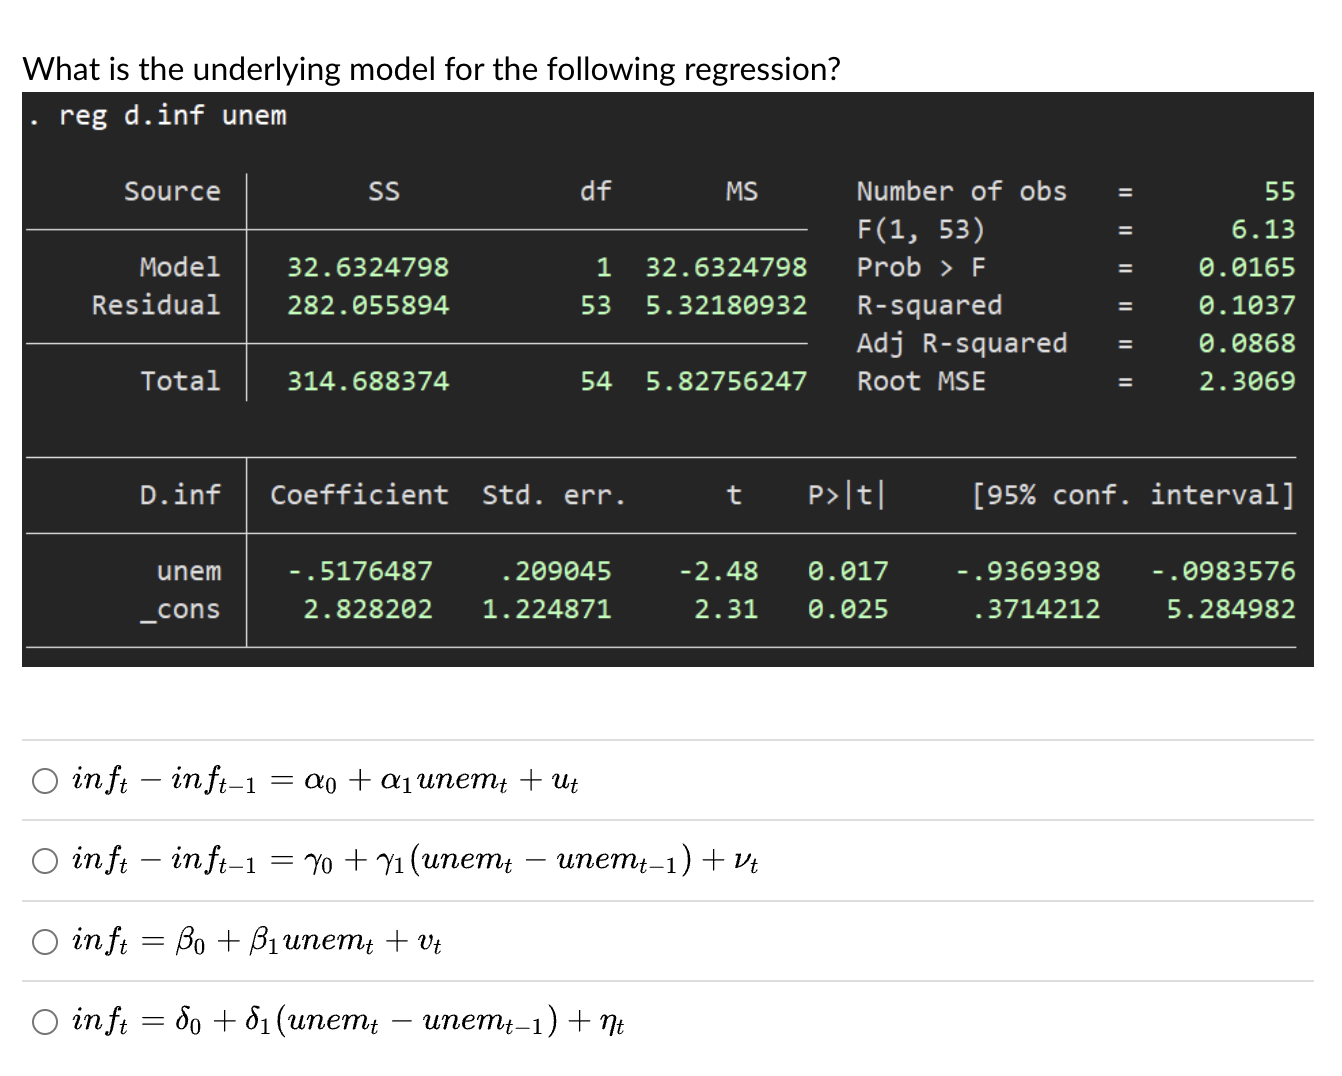1342x1076 pixels.
Task: Click the Total row label
Action: [x=180, y=381]
